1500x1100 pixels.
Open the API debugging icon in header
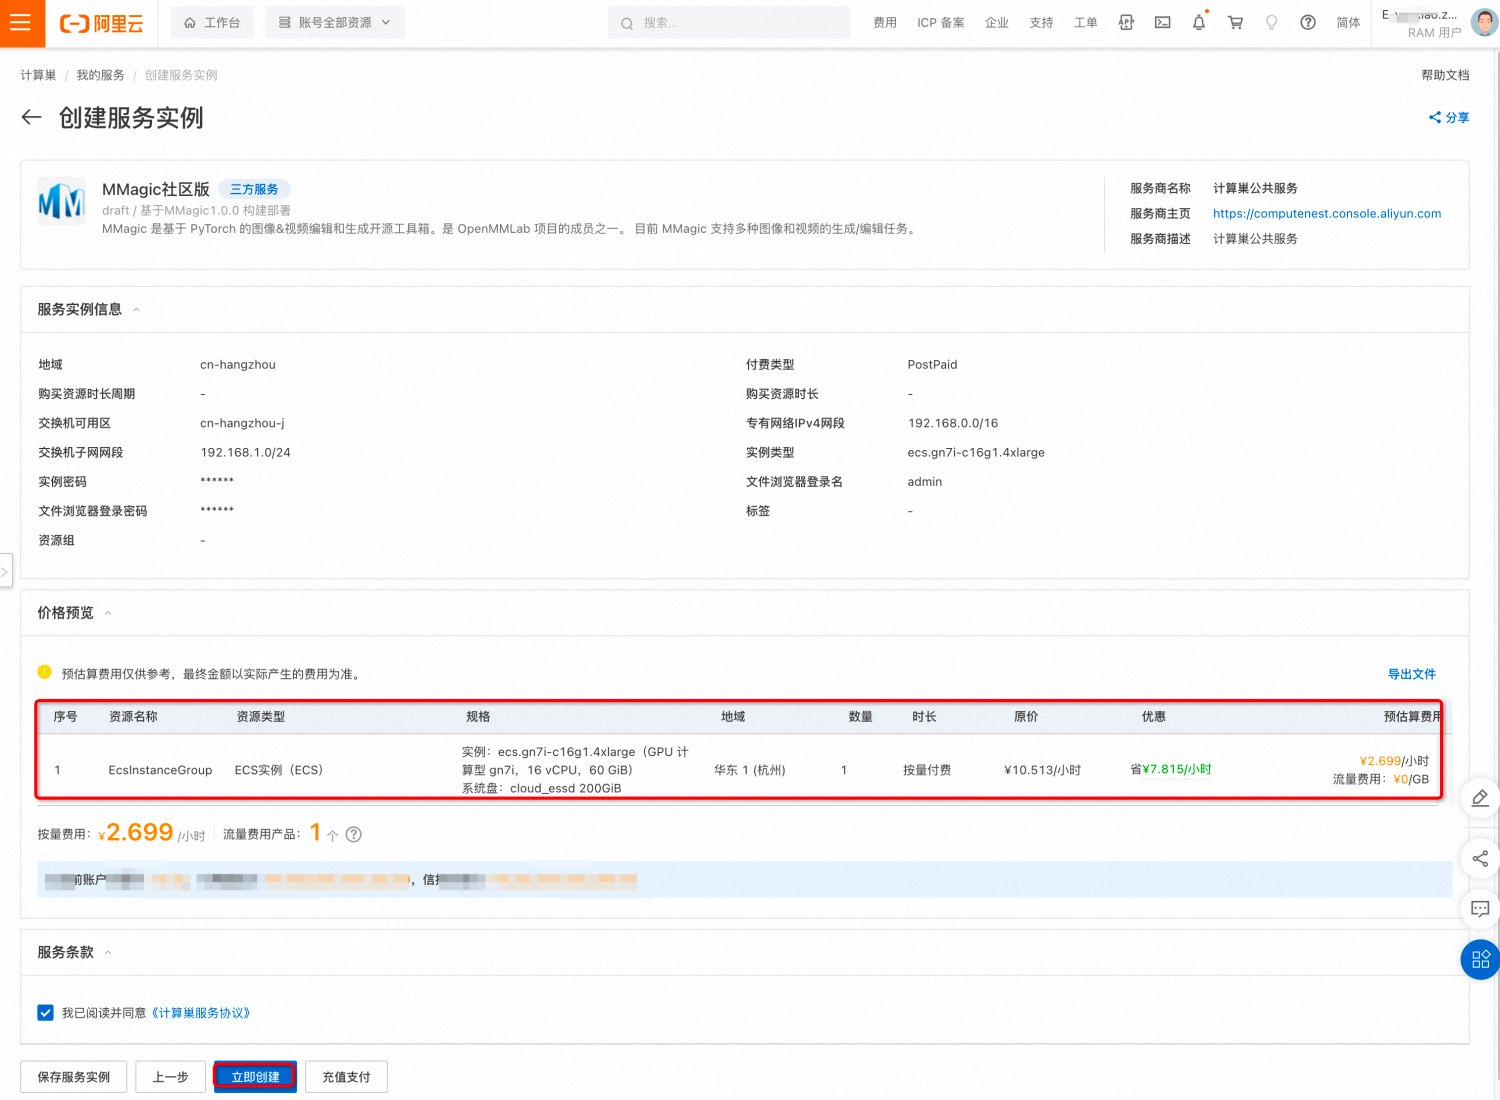1126,22
